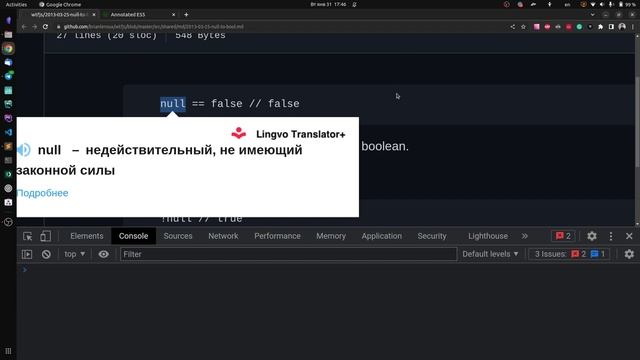This screenshot has width=640, height=360.
Task: Open the Lighthouse tab
Action: pos(488,236)
